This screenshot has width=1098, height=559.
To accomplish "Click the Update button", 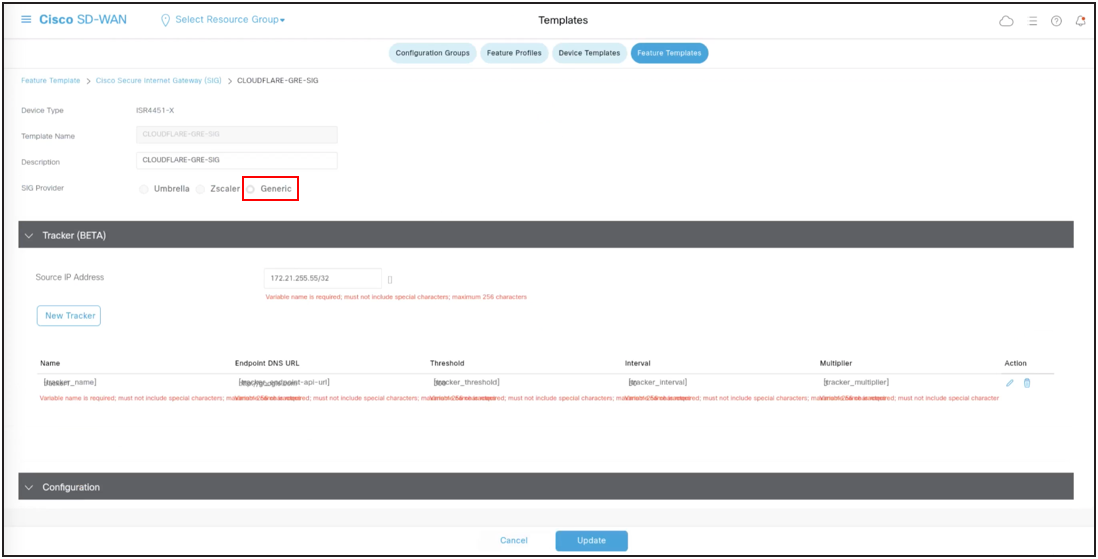I will tap(592, 541).
